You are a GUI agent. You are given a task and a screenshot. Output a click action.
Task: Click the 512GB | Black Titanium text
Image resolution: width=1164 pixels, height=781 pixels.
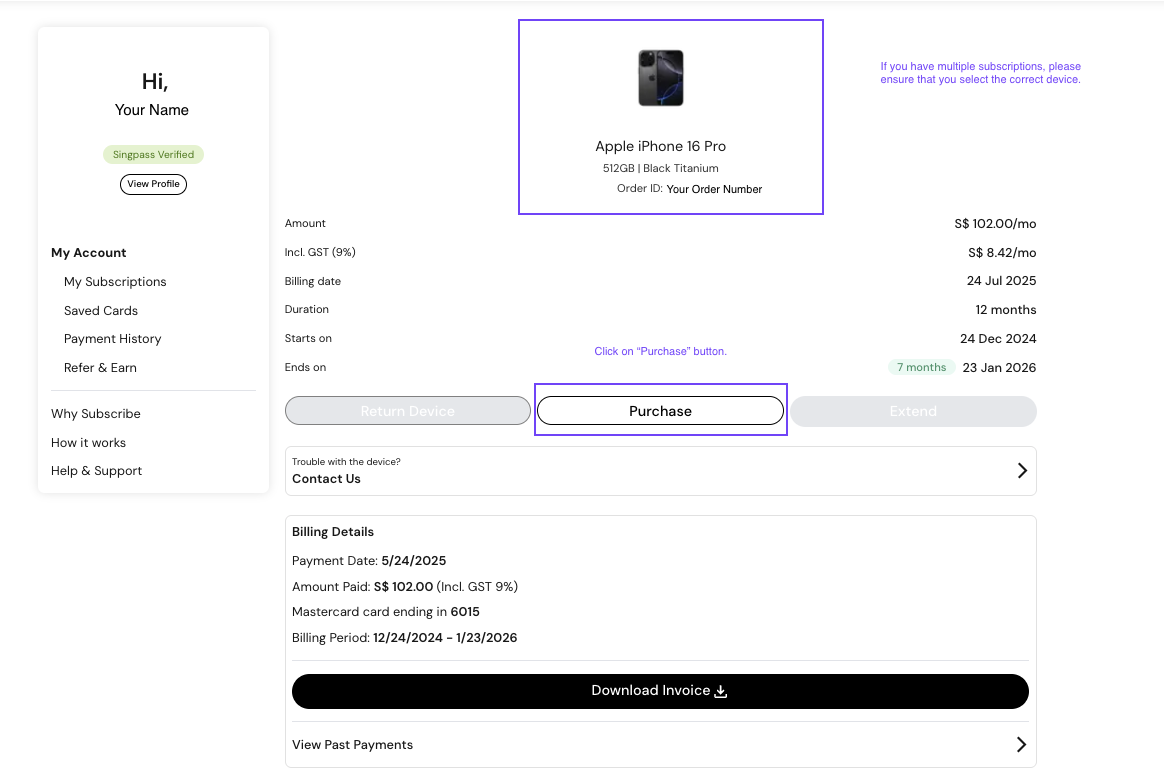point(661,168)
